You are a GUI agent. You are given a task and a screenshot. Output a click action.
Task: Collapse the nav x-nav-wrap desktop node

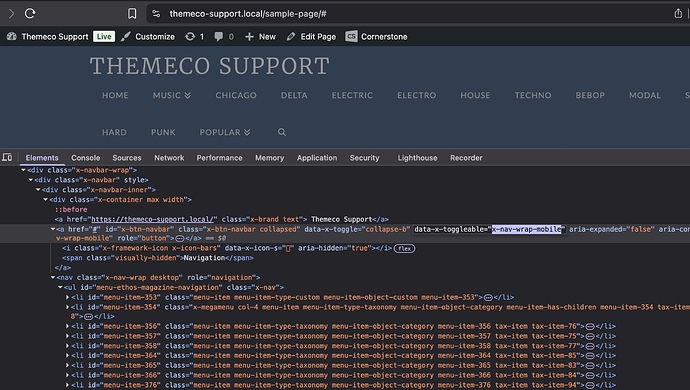(53, 277)
